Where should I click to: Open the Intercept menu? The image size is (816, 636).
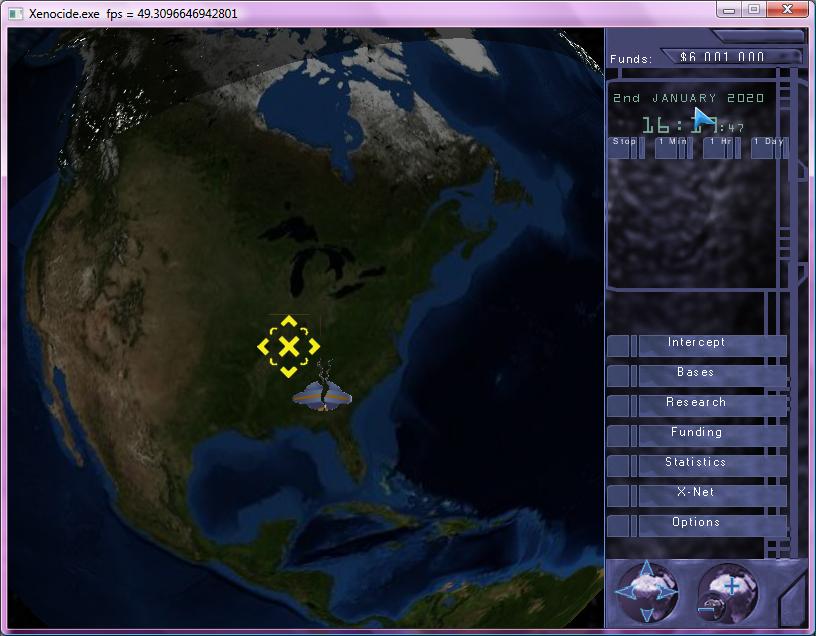(696, 346)
